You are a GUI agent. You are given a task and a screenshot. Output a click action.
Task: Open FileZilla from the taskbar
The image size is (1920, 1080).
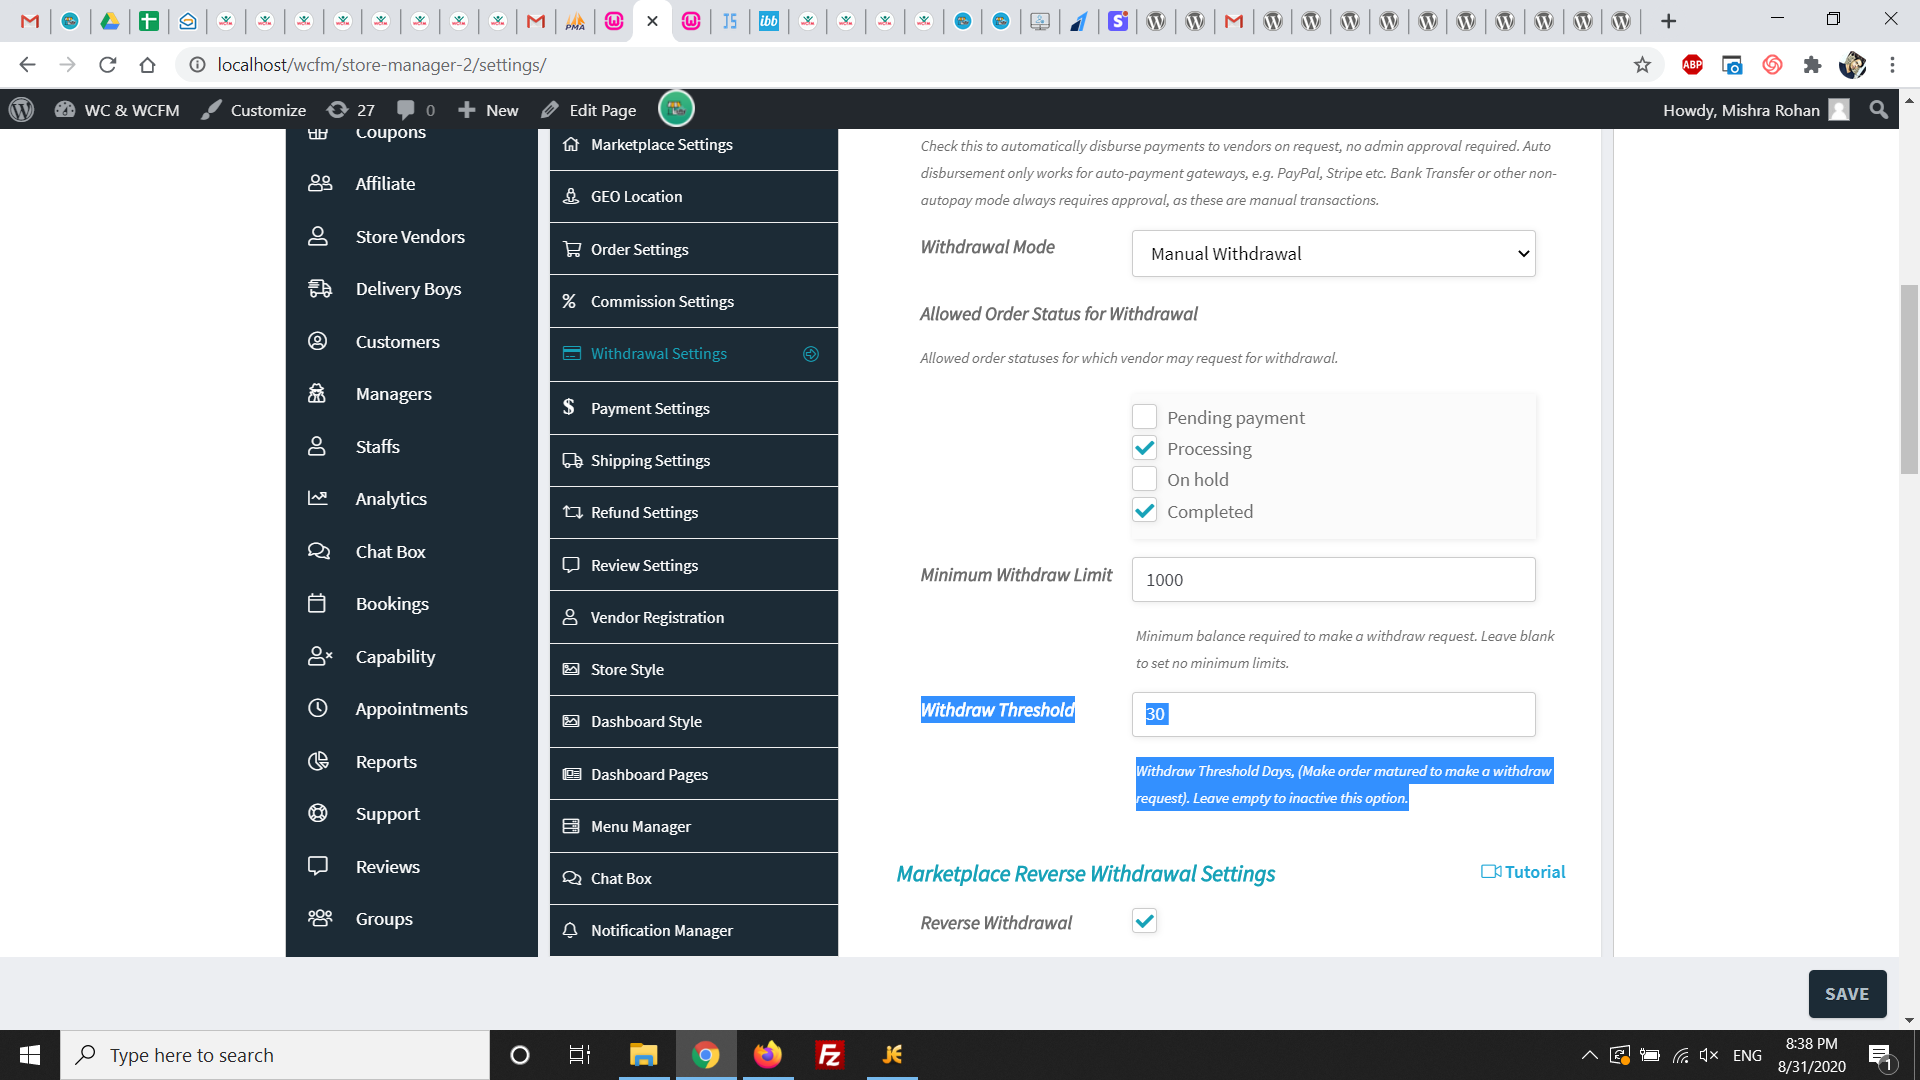830,1055
